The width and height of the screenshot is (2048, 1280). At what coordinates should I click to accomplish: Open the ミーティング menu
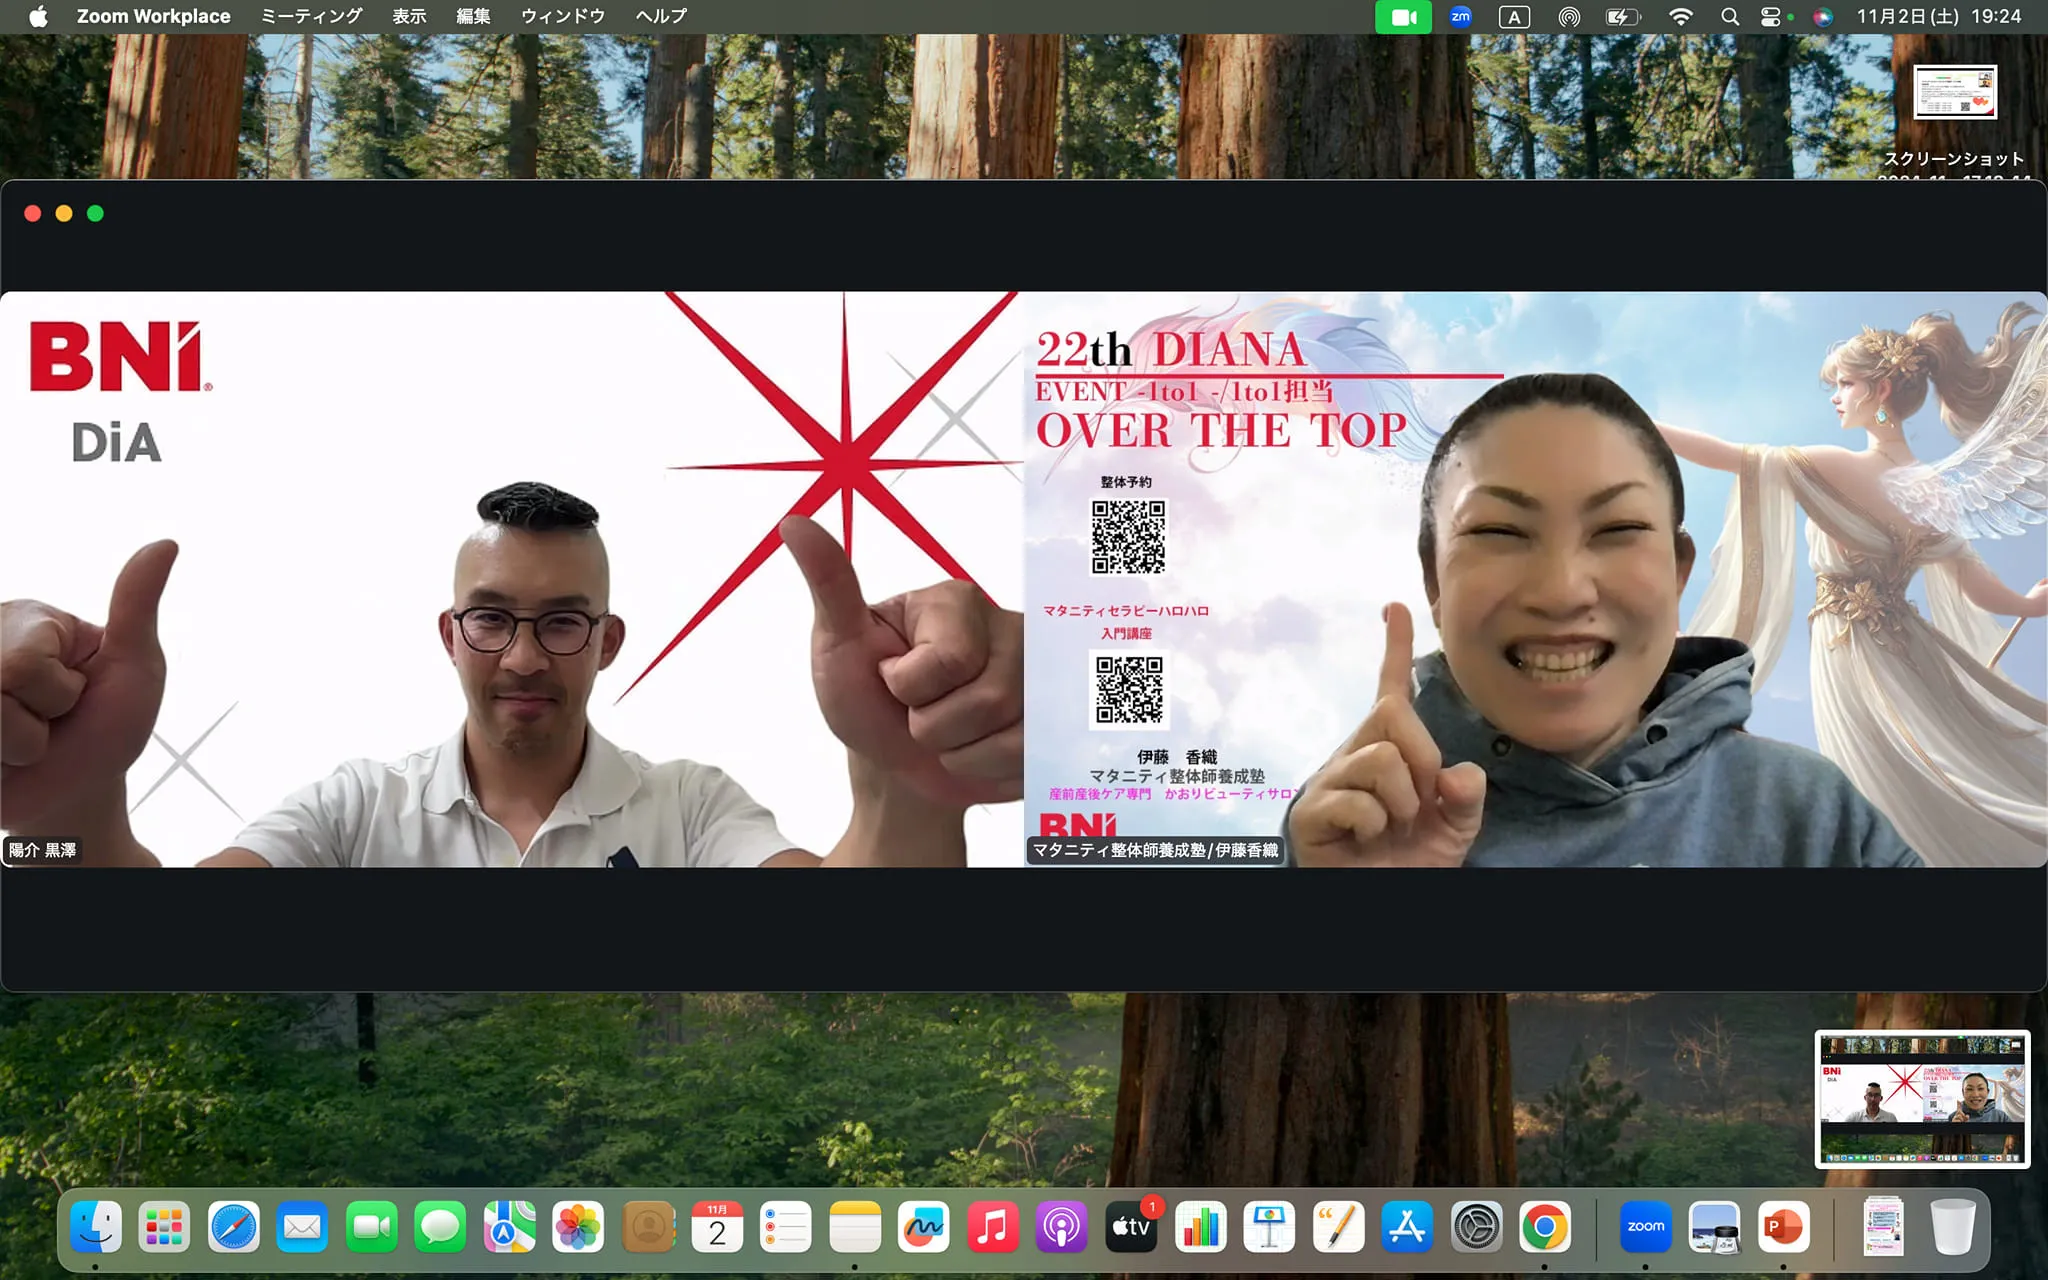[311, 17]
